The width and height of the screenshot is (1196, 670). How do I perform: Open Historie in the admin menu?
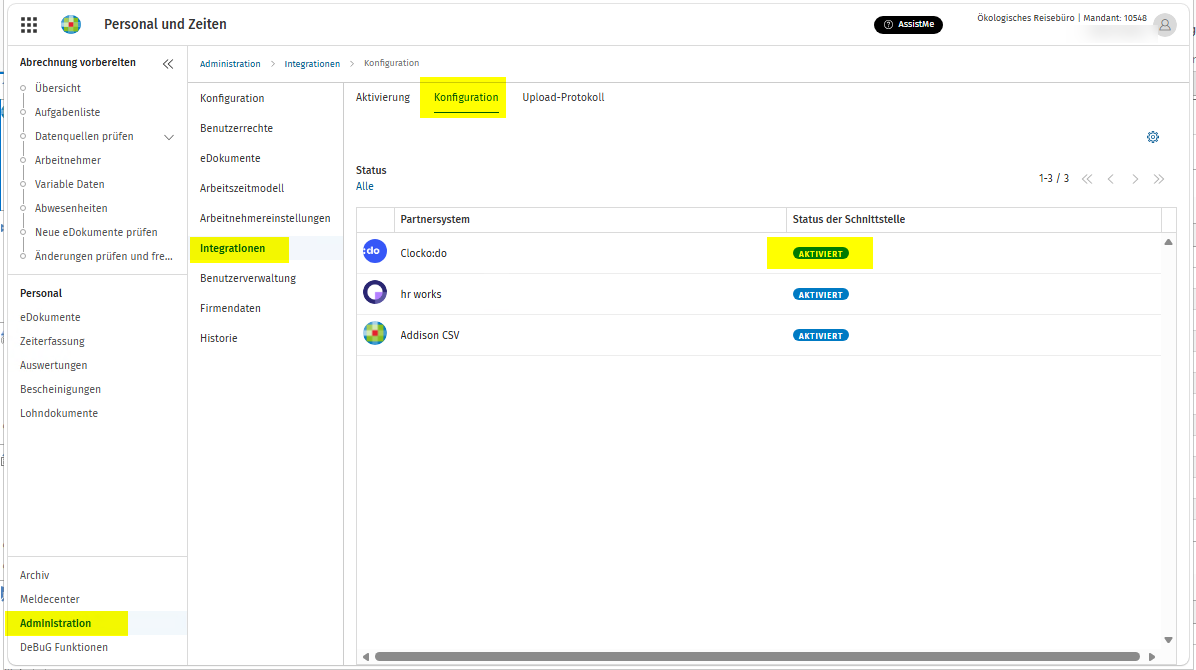click(x=219, y=338)
